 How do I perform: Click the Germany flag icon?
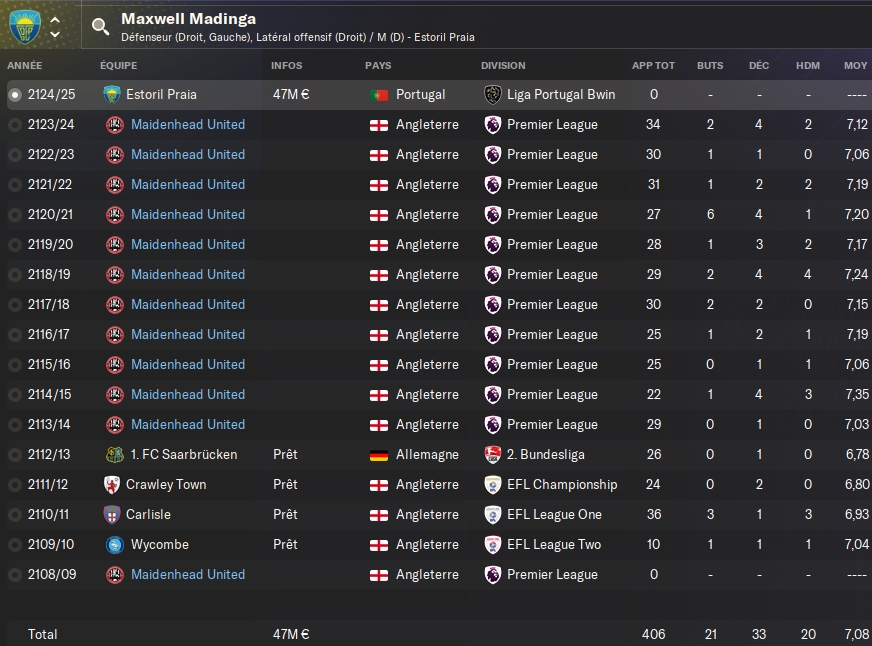click(379, 454)
